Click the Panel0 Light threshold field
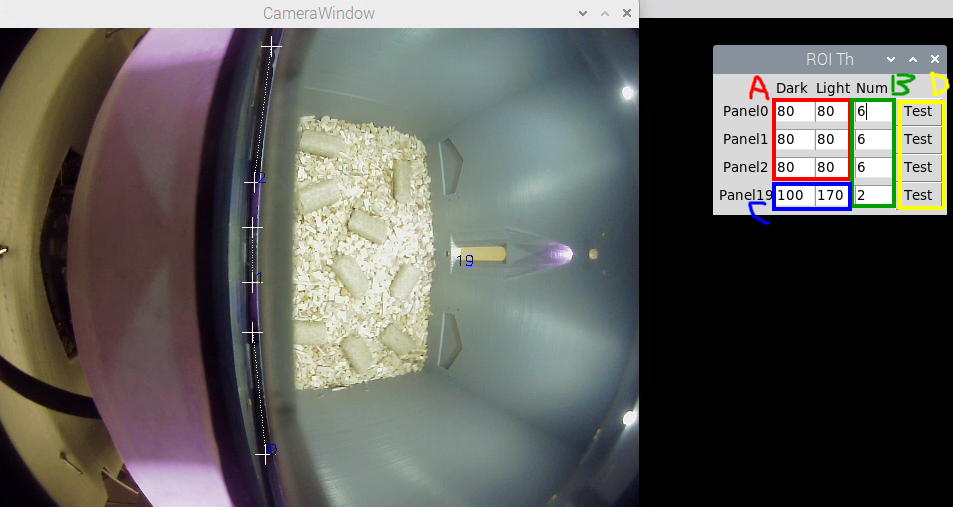 tap(831, 112)
